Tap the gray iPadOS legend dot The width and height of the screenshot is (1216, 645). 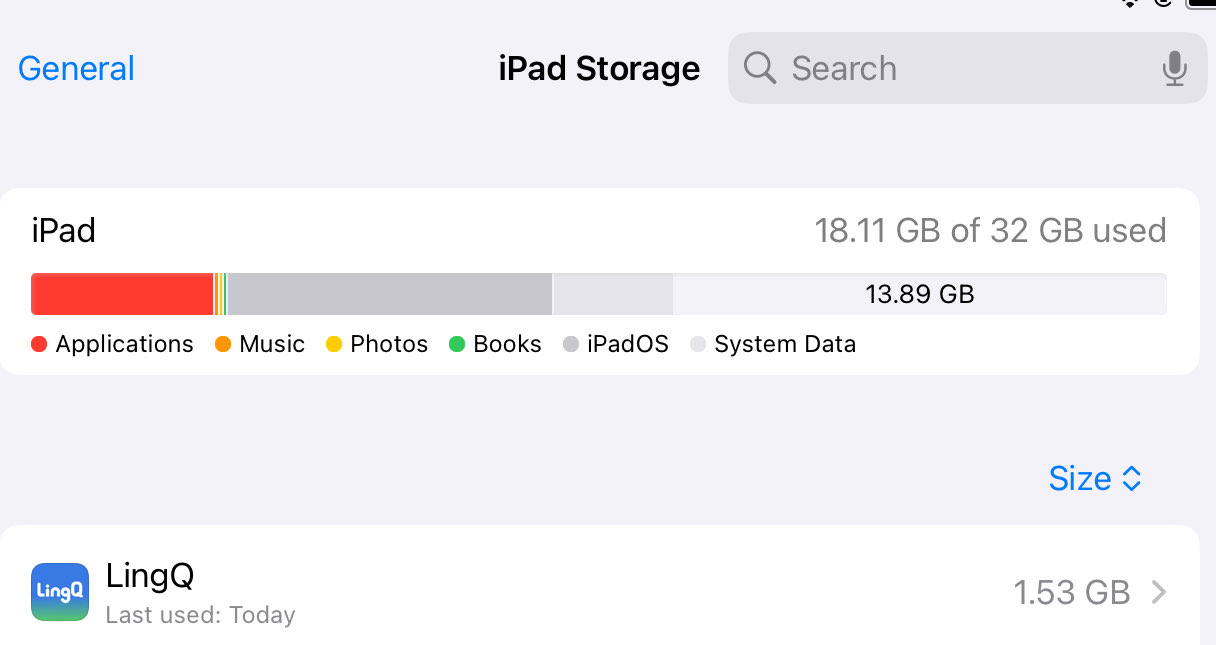[x=571, y=344]
